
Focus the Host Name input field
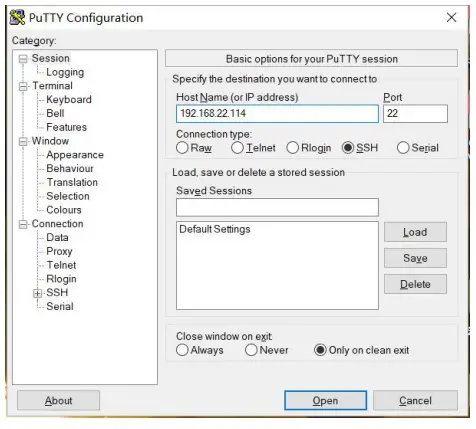[277, 114]
